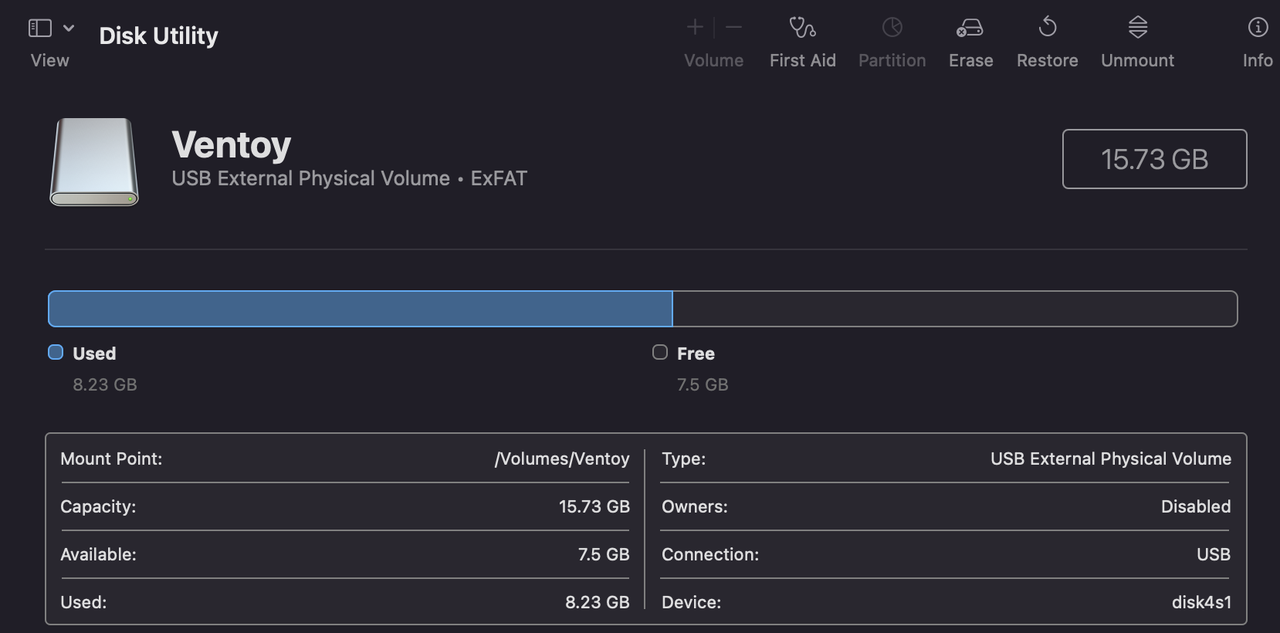Click the Ventoy volume name
The width and height of the screenshot is (1280, 633).
(231, 145)
